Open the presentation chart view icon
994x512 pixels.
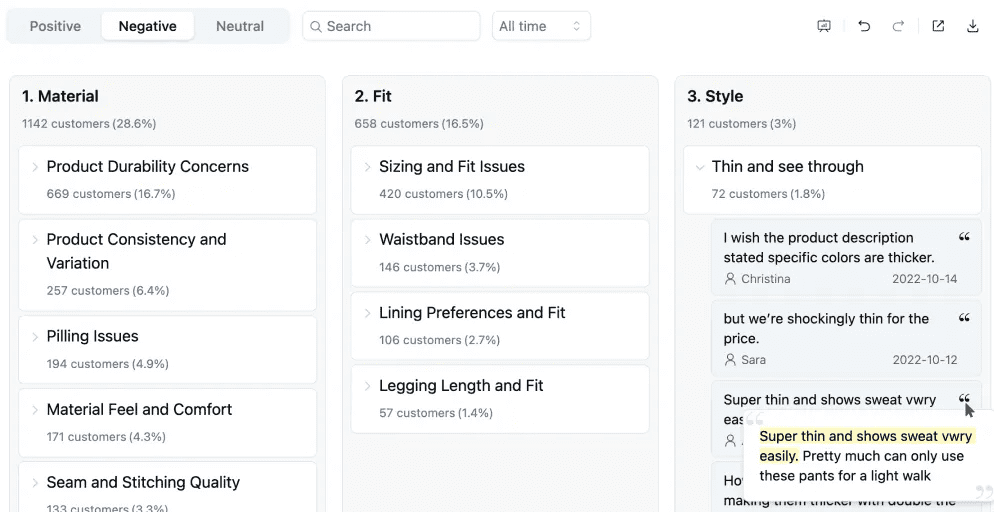point(824,26)
